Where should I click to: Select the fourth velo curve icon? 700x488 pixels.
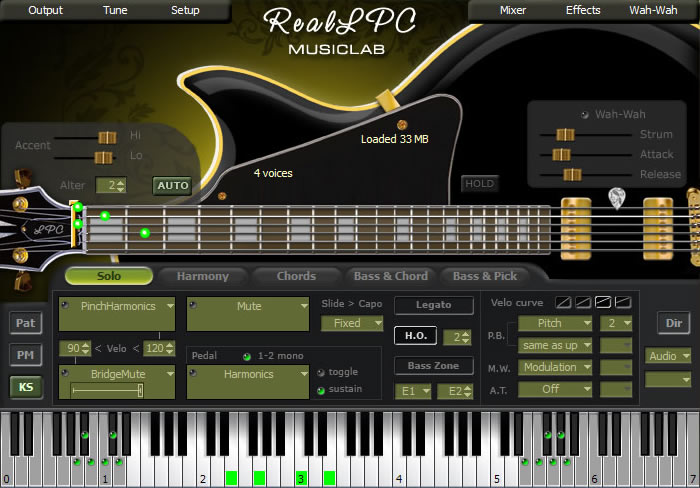(623, 303)
